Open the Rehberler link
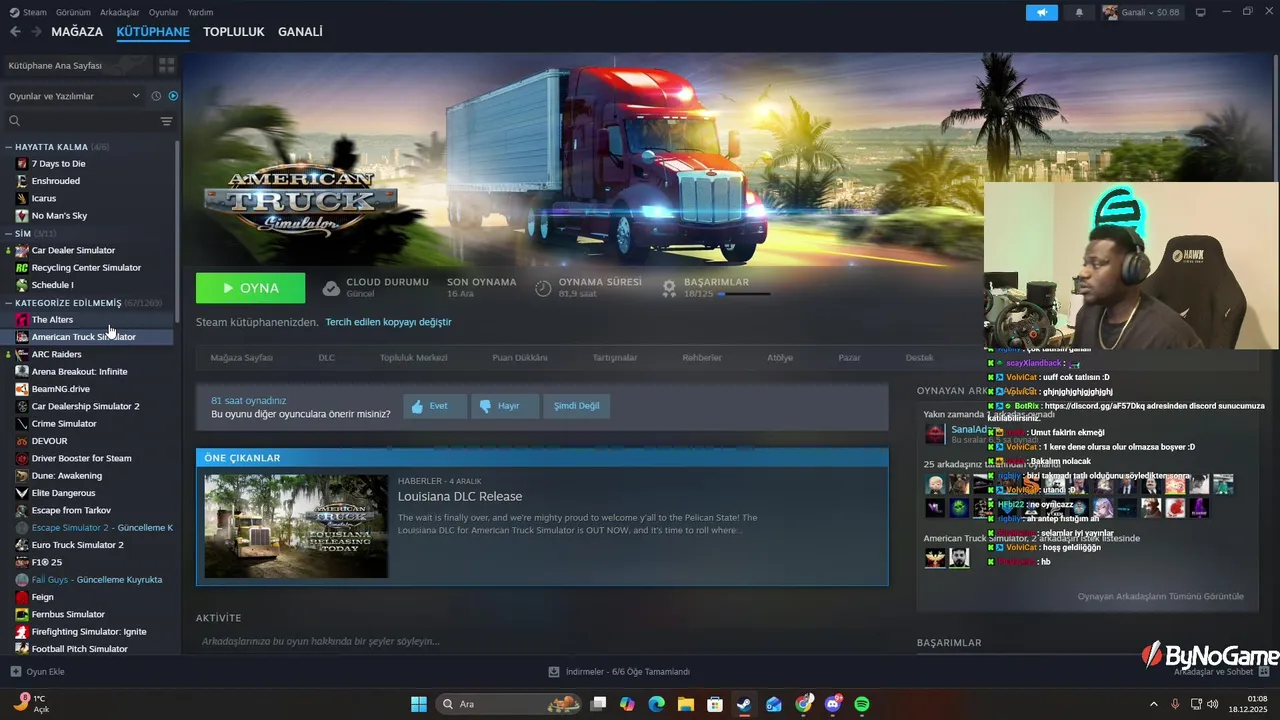 (x=701, y=357)
